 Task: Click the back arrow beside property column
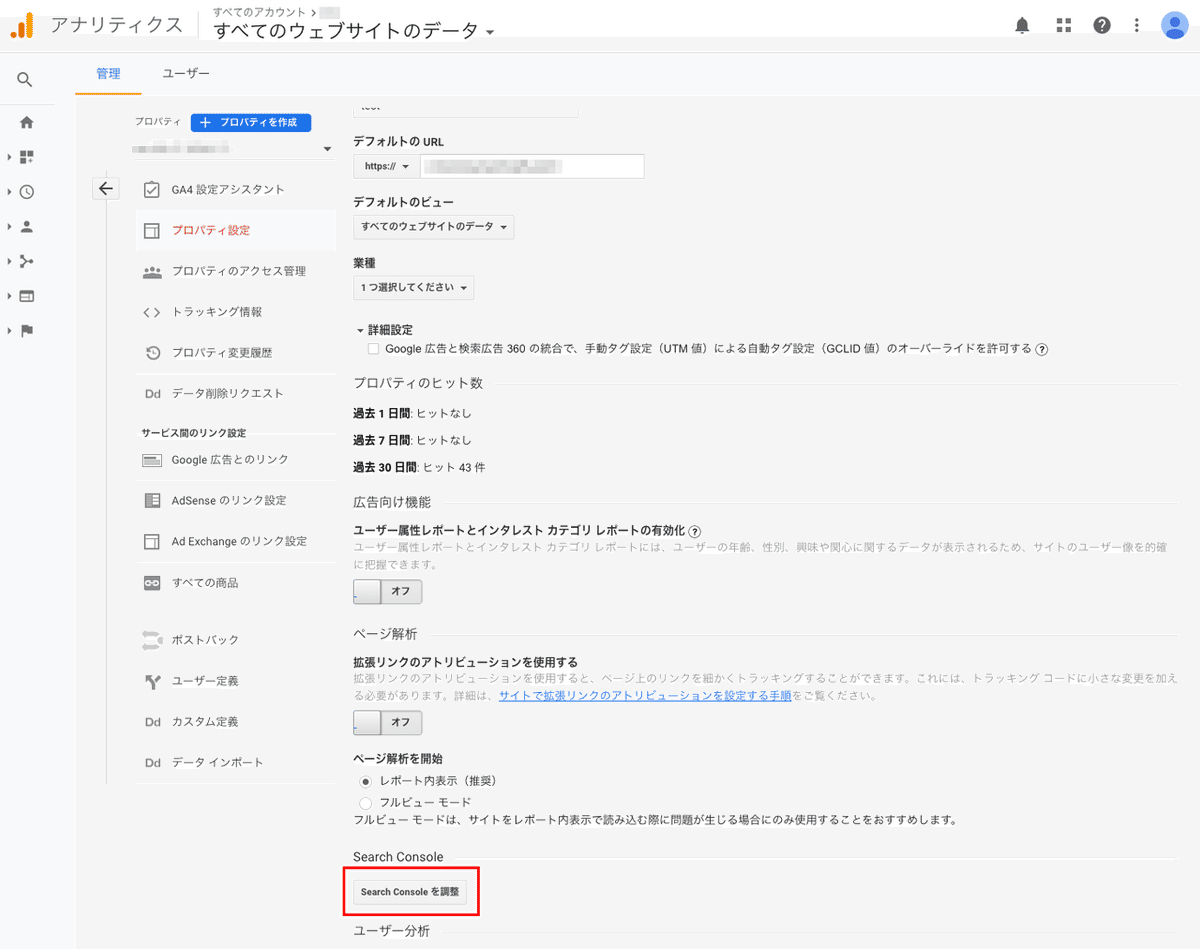(106, 188)
